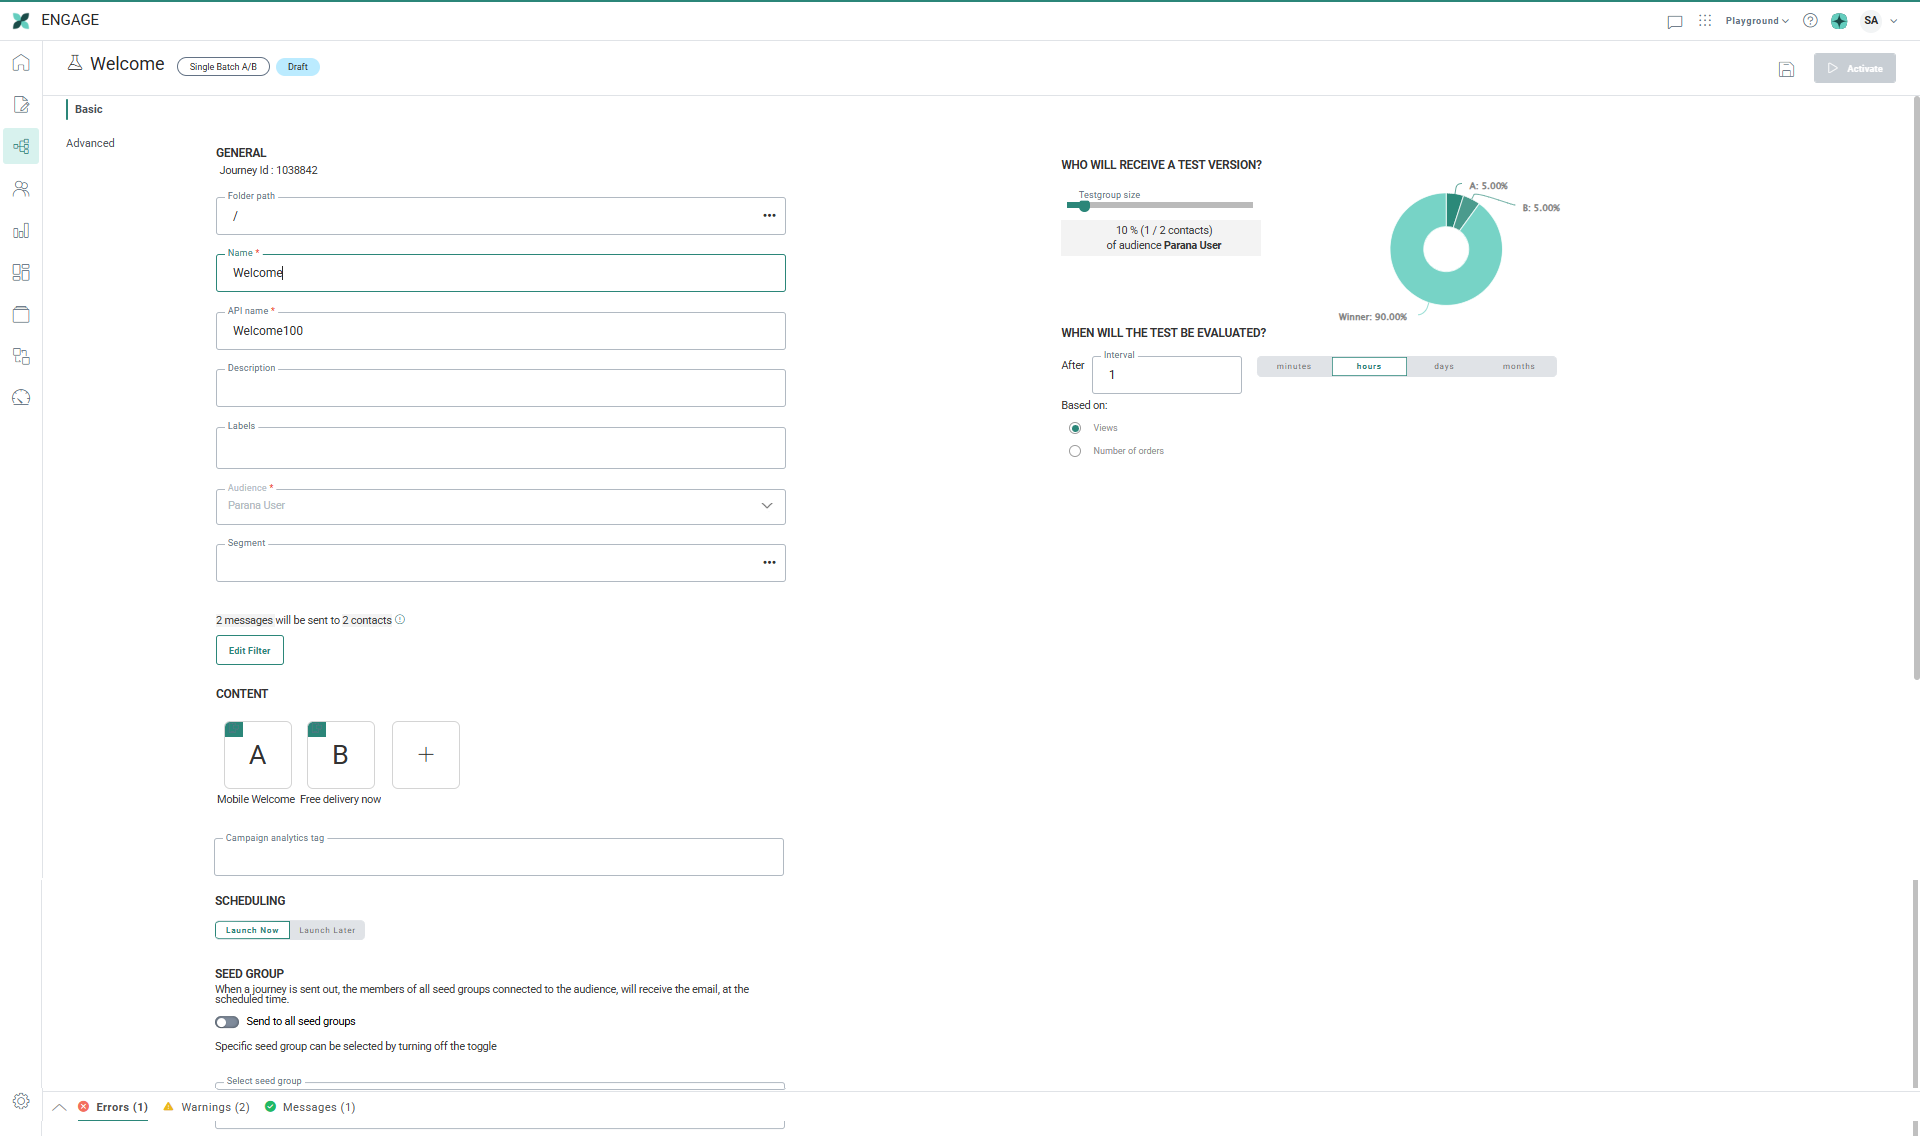Click the home icon in left sidebar

21,63
